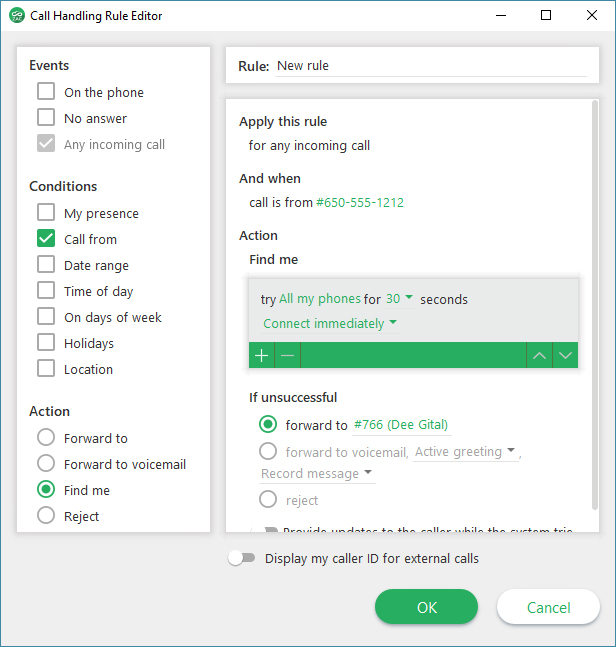Move Find me step down with chevron
The image size is (616, 647).
(565, 355)
